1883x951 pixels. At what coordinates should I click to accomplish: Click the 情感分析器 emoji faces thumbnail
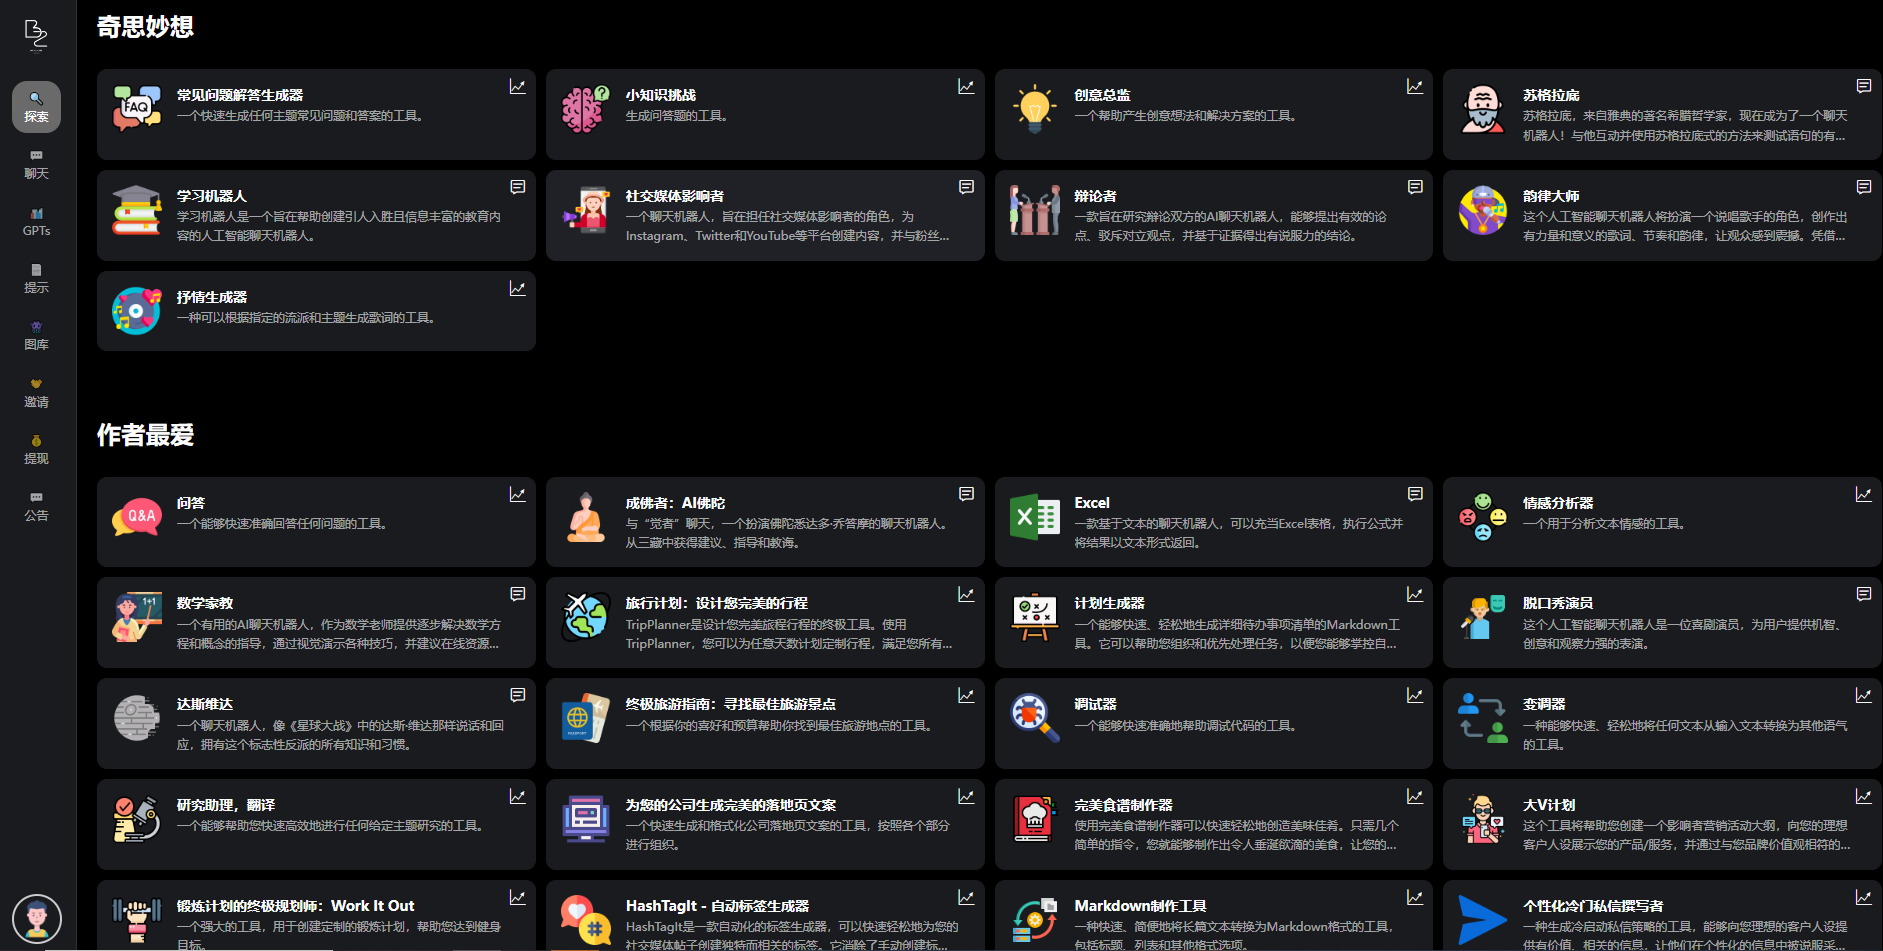tap(1483, 517)
